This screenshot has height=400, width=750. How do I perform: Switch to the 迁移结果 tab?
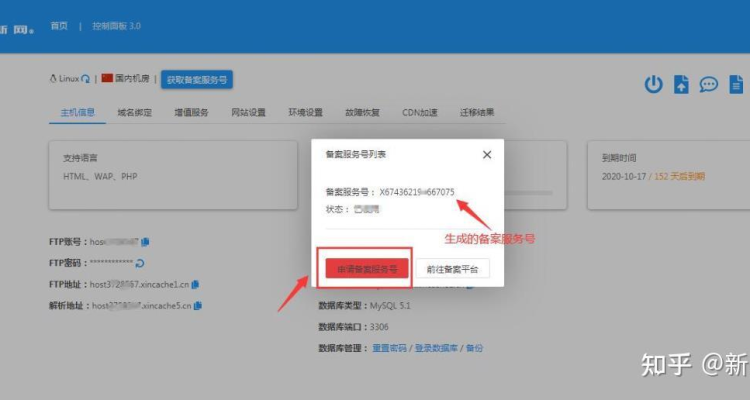coord(477,112)
